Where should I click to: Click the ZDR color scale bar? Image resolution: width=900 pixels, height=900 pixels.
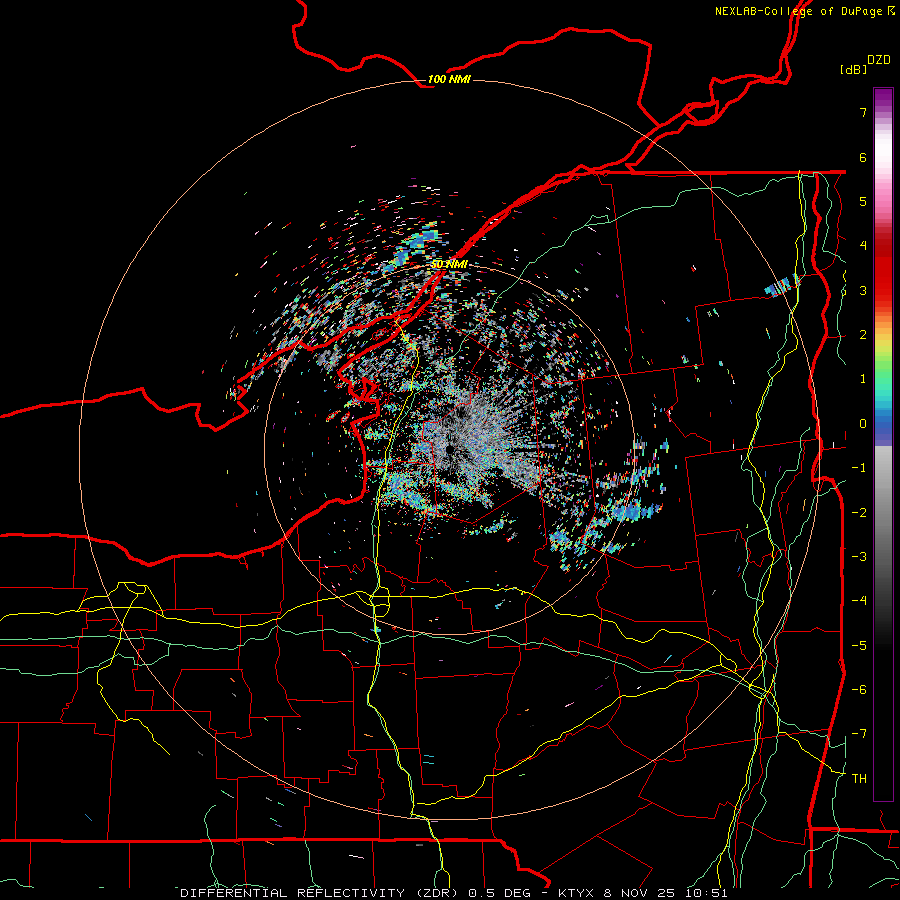(883, 444)
